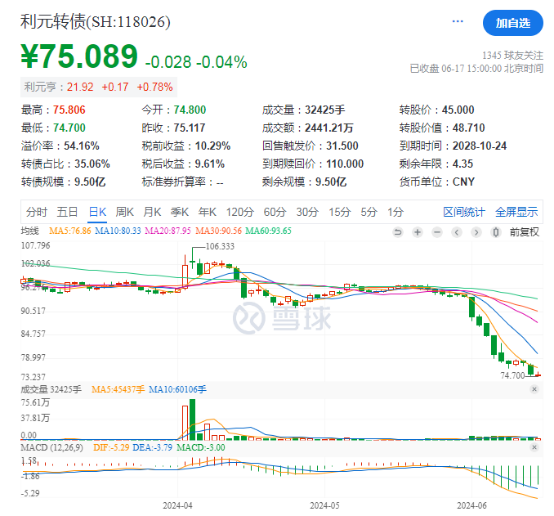
Task: Zoom out chart with minus icon
Action: [437, 232]
